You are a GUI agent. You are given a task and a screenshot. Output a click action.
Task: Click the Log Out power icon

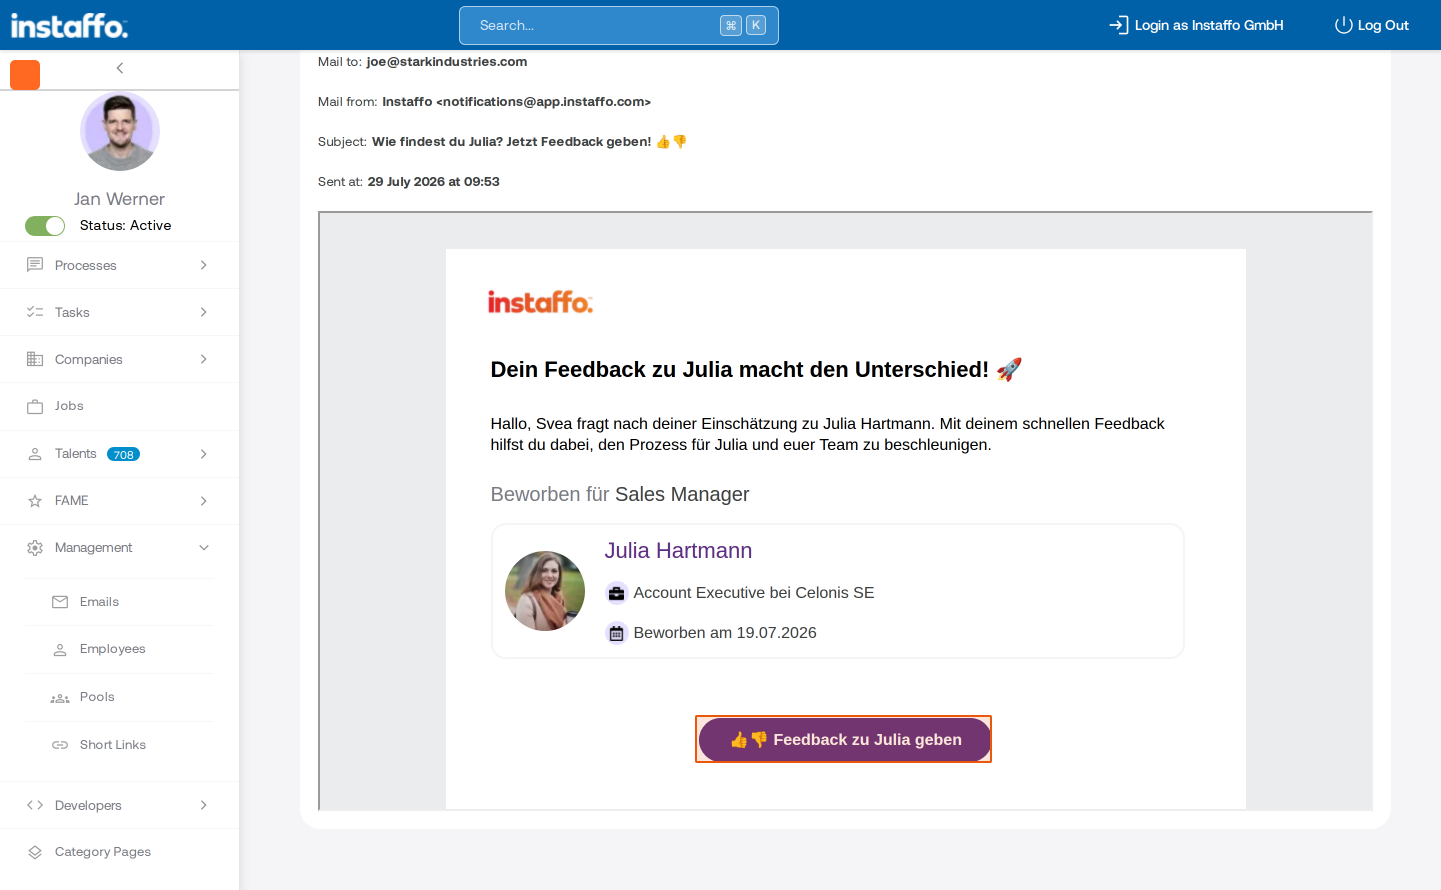pyautogui.click(x=1343, y=25)
